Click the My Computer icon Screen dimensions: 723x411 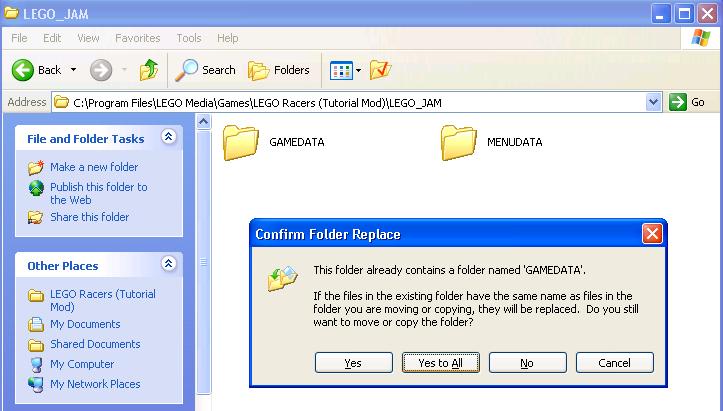tap(36, 364)
